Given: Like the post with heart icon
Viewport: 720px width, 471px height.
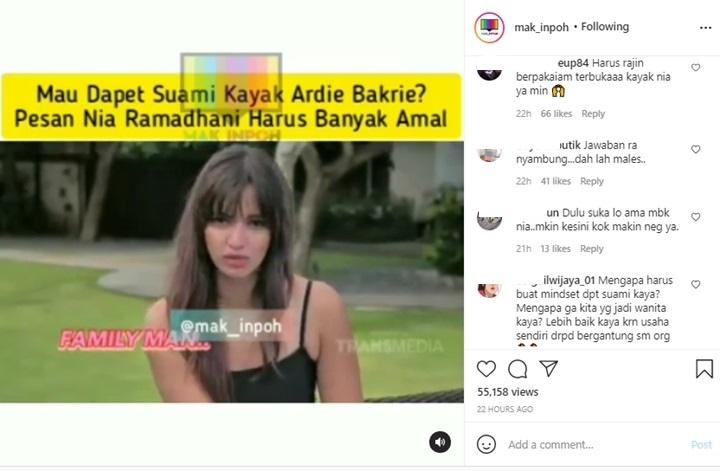Looking at the screenshot, I should pyautogui.click(x=486, y=369).
